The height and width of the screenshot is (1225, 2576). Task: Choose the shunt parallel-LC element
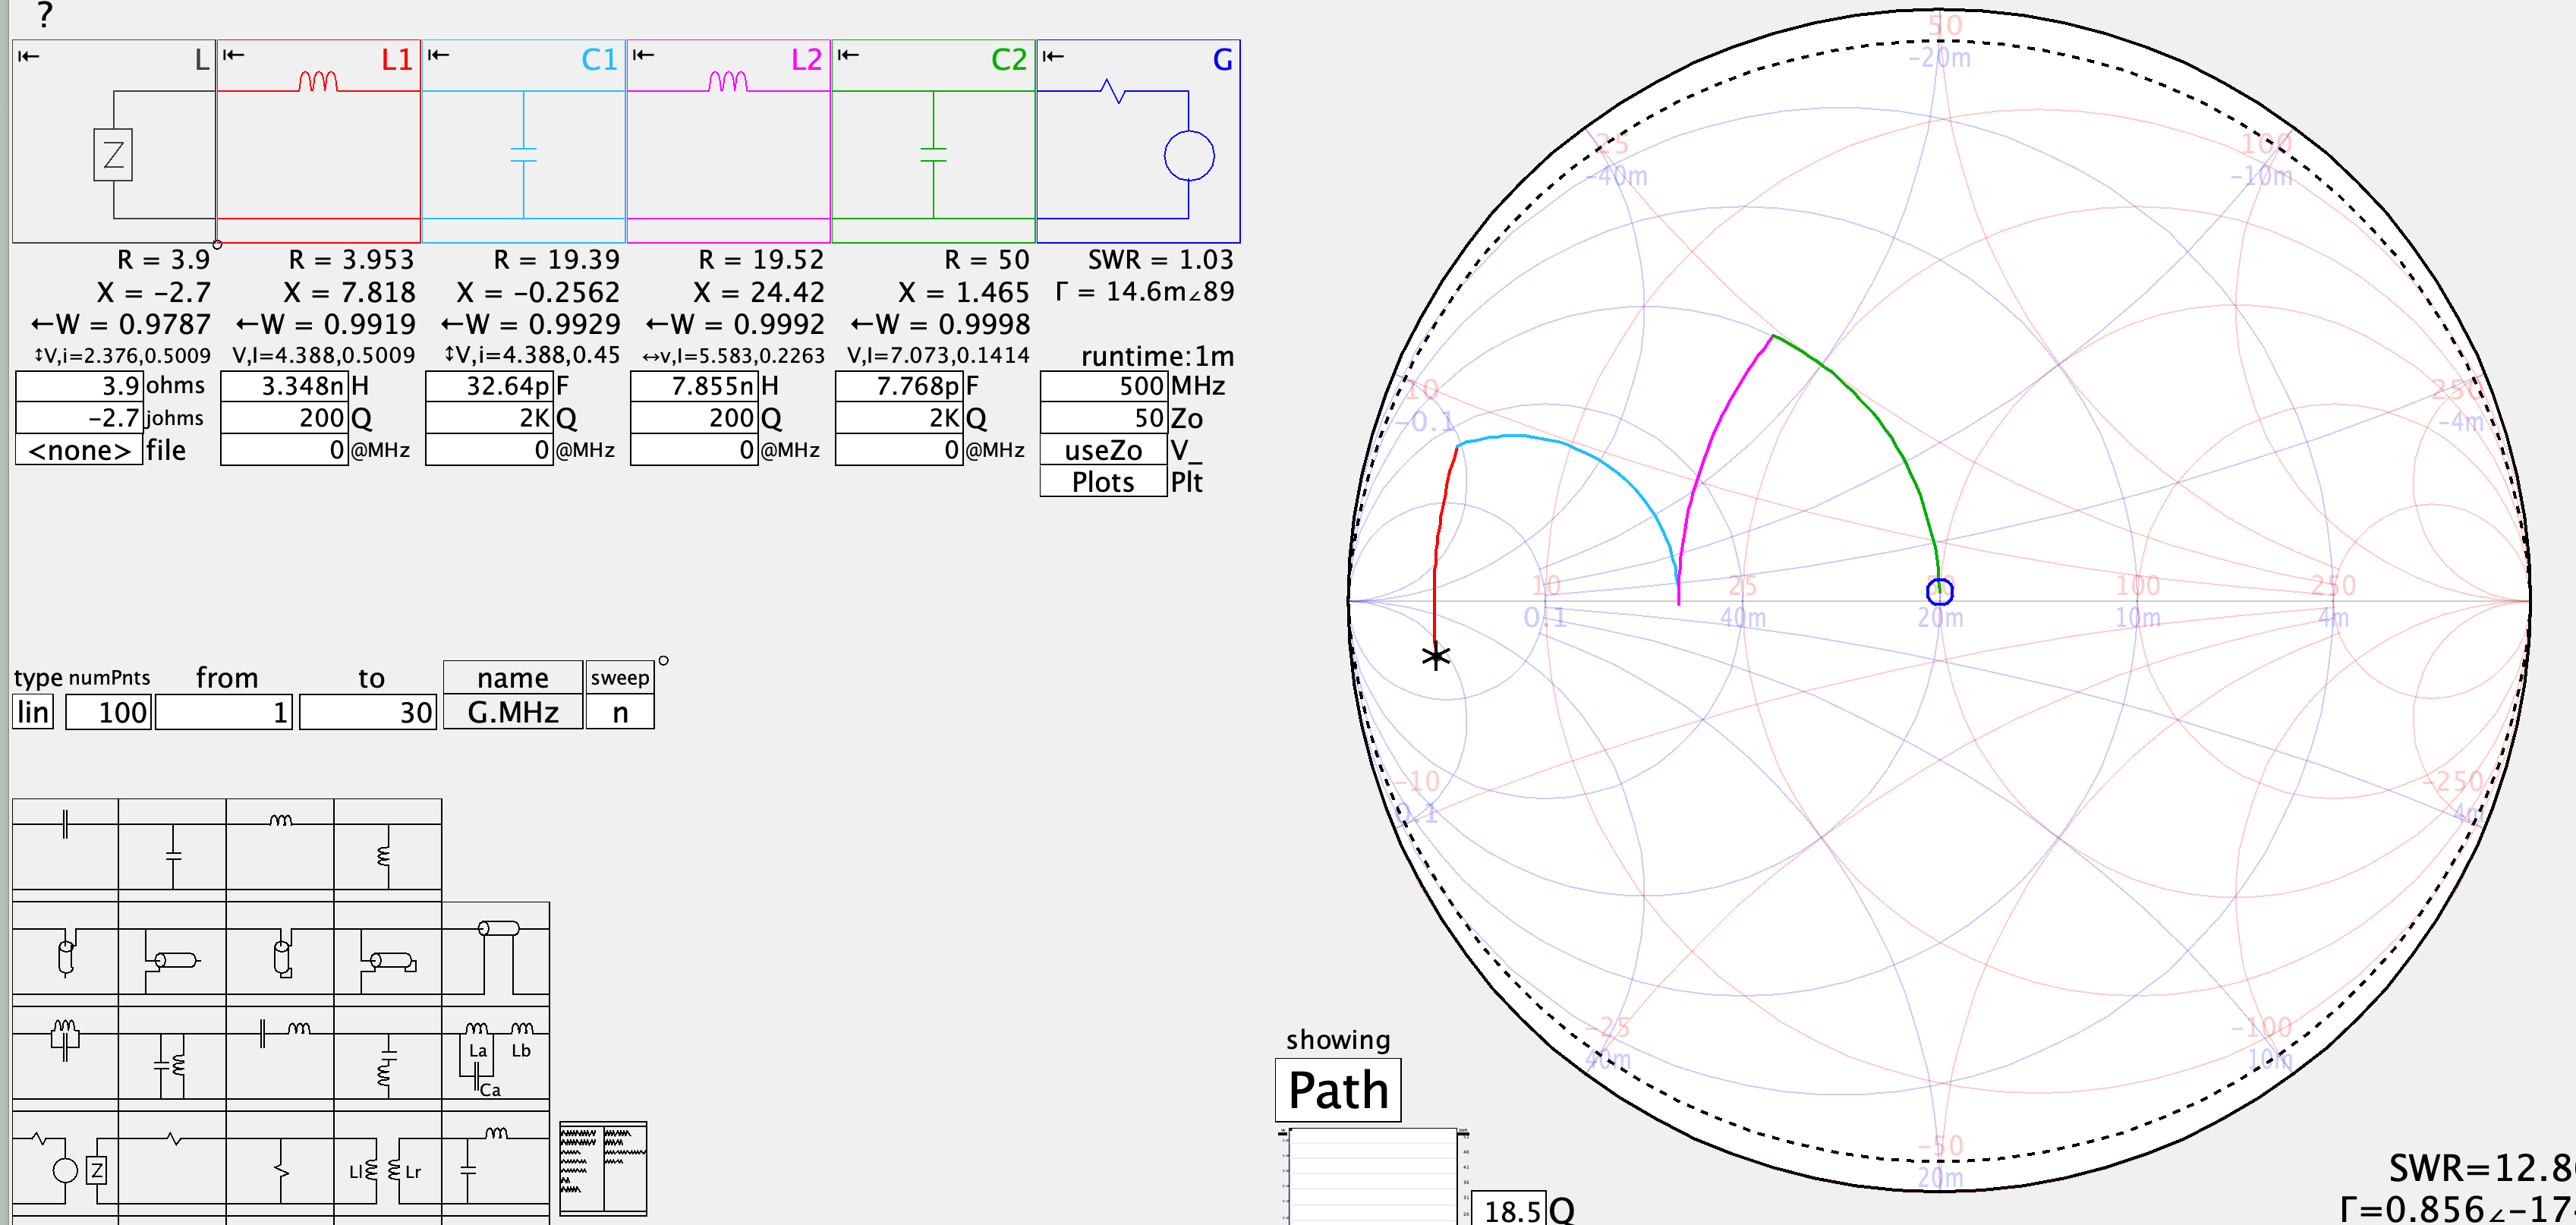click(172, 1053)
